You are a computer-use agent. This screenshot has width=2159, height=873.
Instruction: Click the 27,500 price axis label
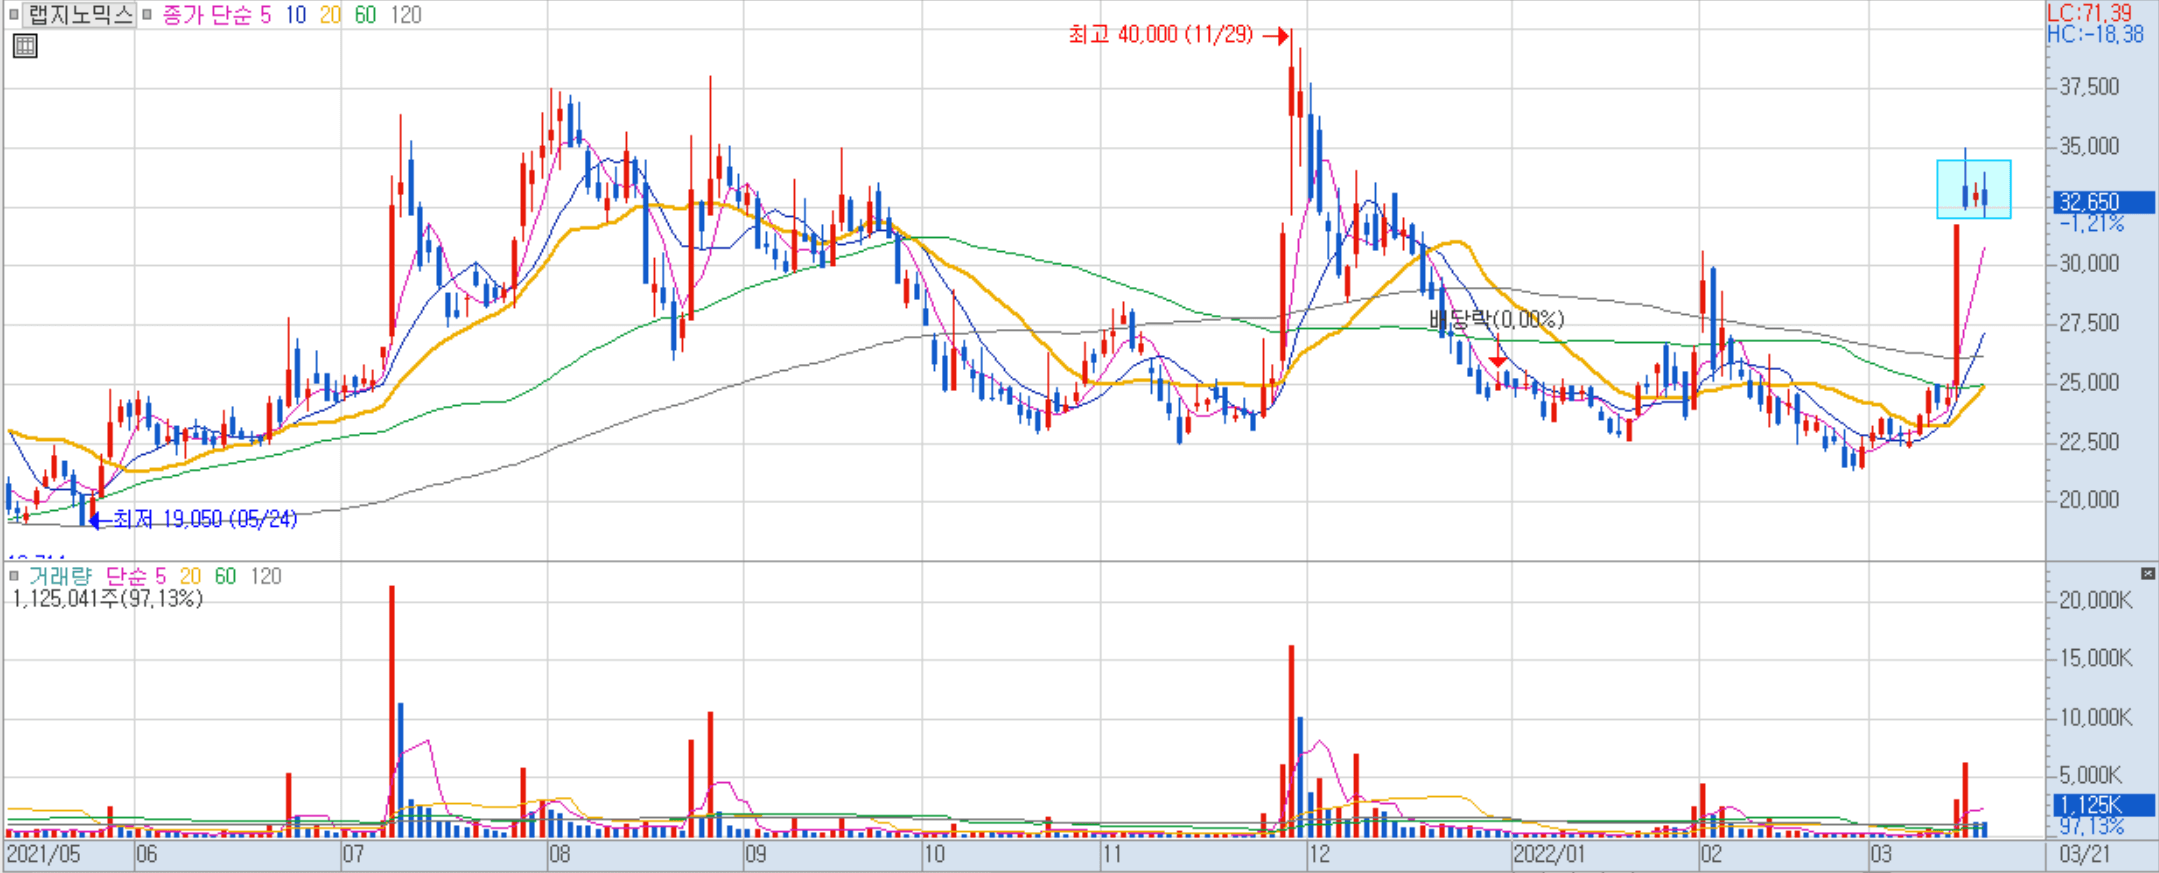(x=2089, y=323)
